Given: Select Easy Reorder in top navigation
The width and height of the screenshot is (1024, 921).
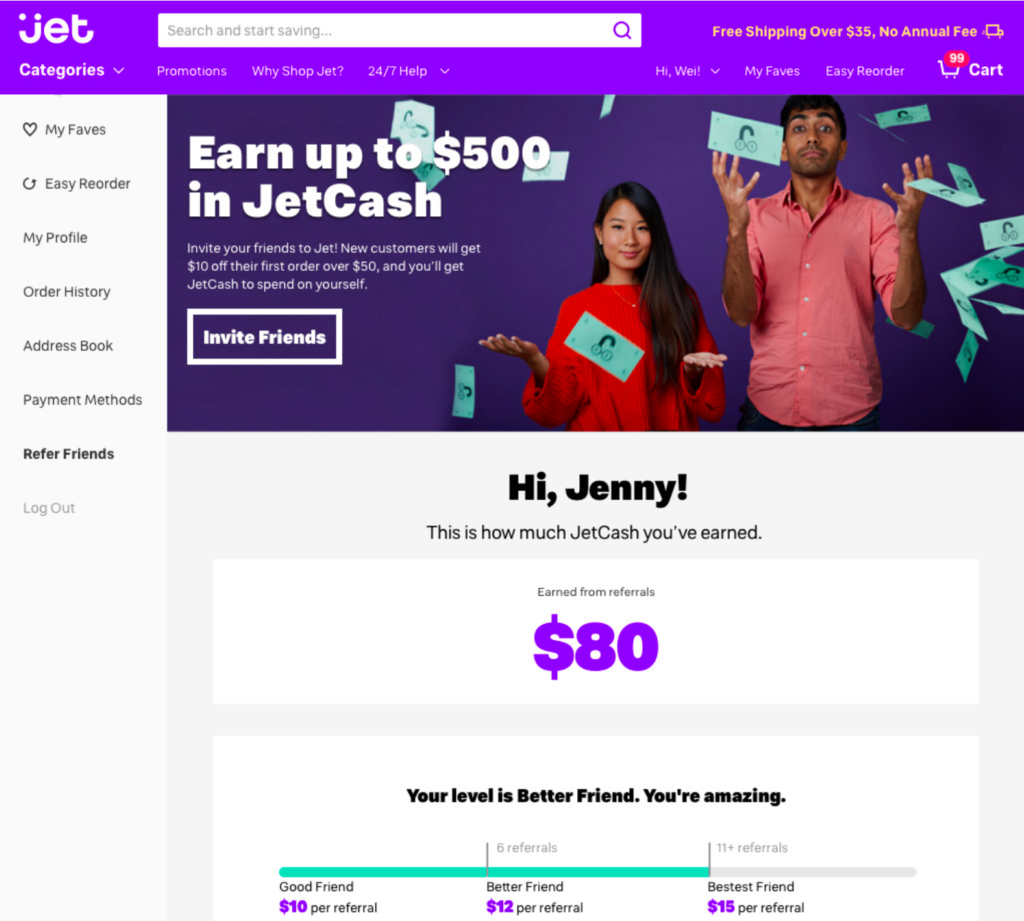Looking at the screenshot, I should pyautogui.click(x=865, y=71).
